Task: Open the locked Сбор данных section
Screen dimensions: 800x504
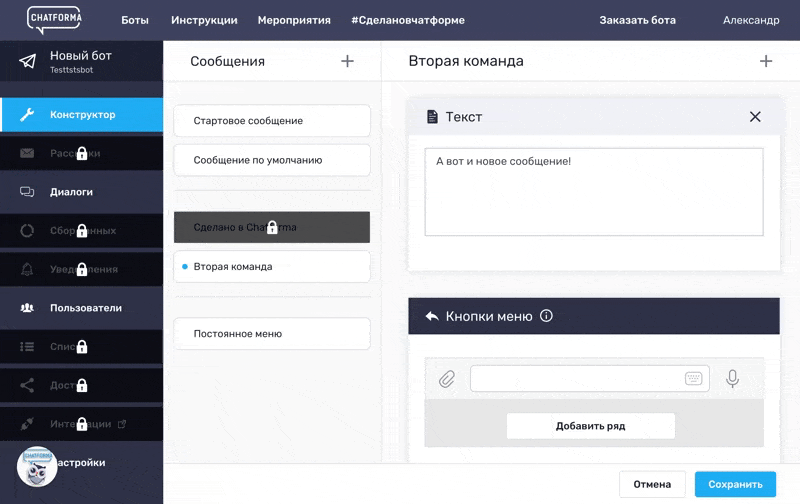Action: tap(82, 231)
